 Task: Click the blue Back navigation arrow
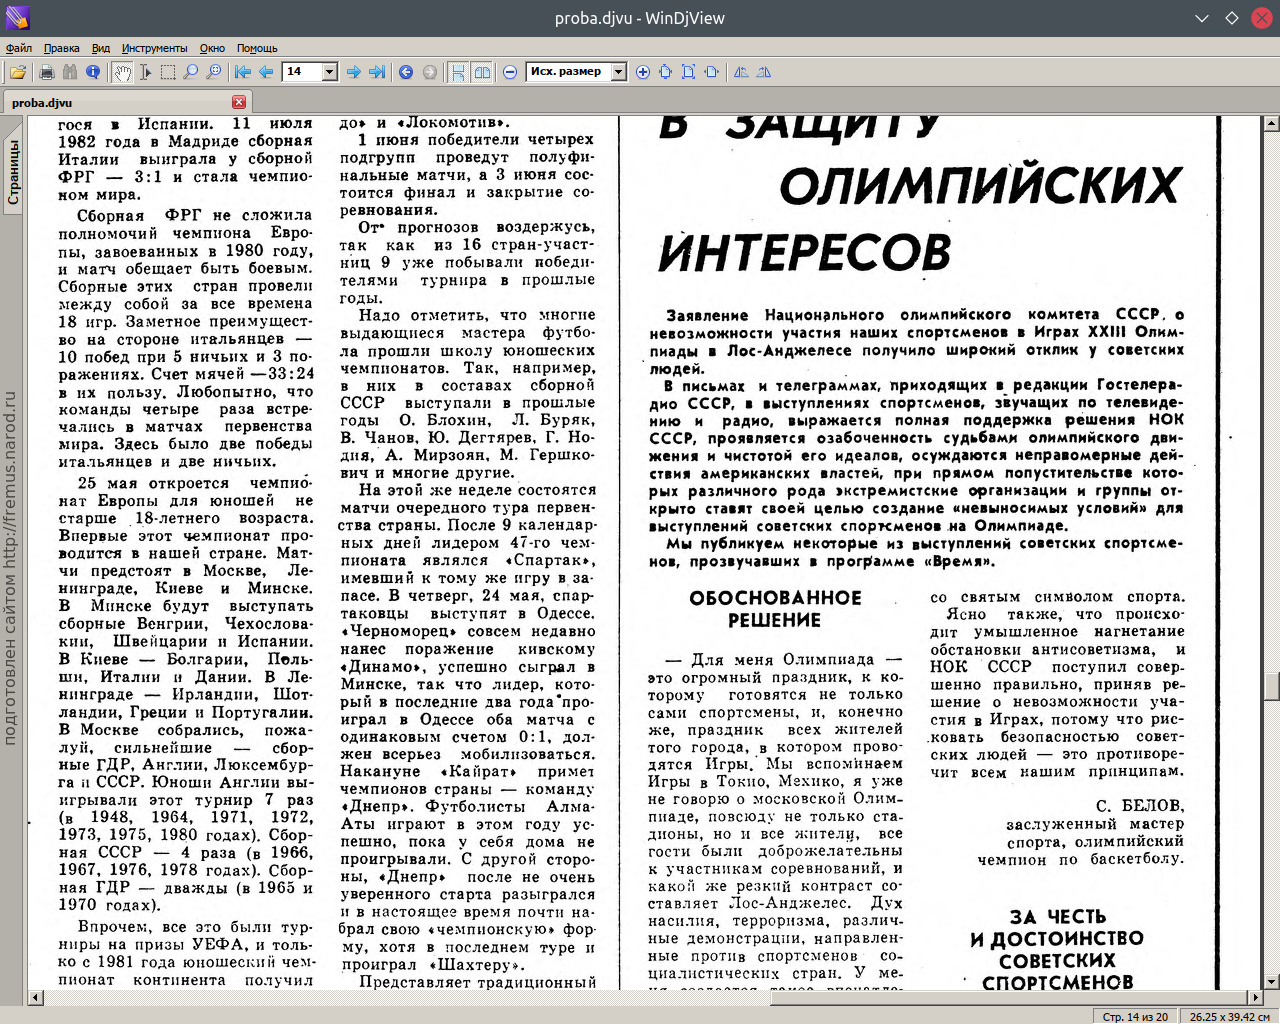click(406, 72)
